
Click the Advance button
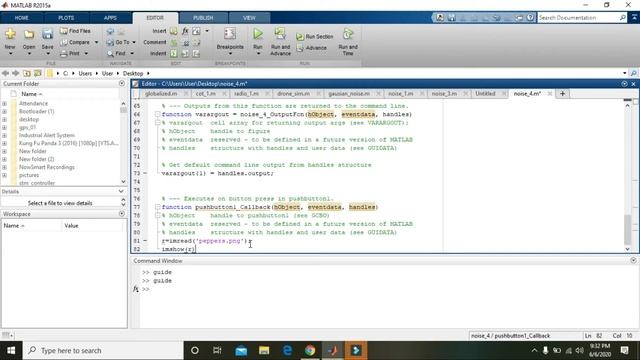[x=311, y=48]
